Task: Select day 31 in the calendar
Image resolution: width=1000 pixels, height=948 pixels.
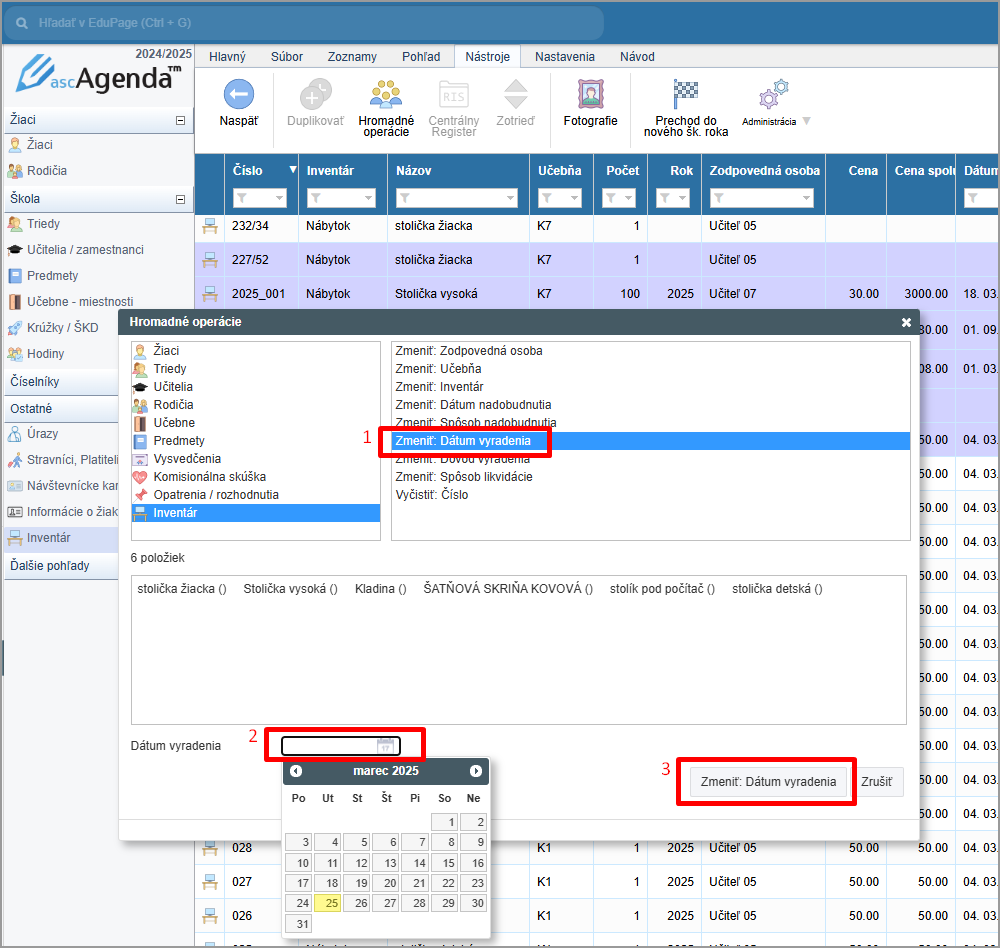Action: (x=298, y=923)
